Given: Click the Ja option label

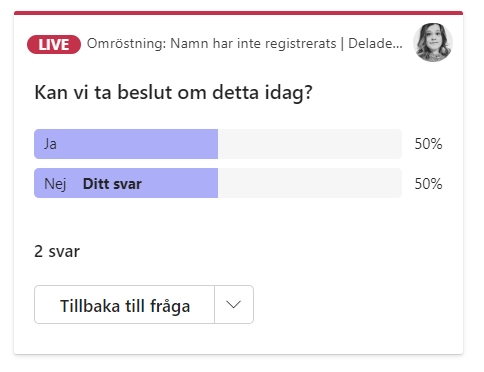Looking at the screenshot, I should click(x=50, y=144).
